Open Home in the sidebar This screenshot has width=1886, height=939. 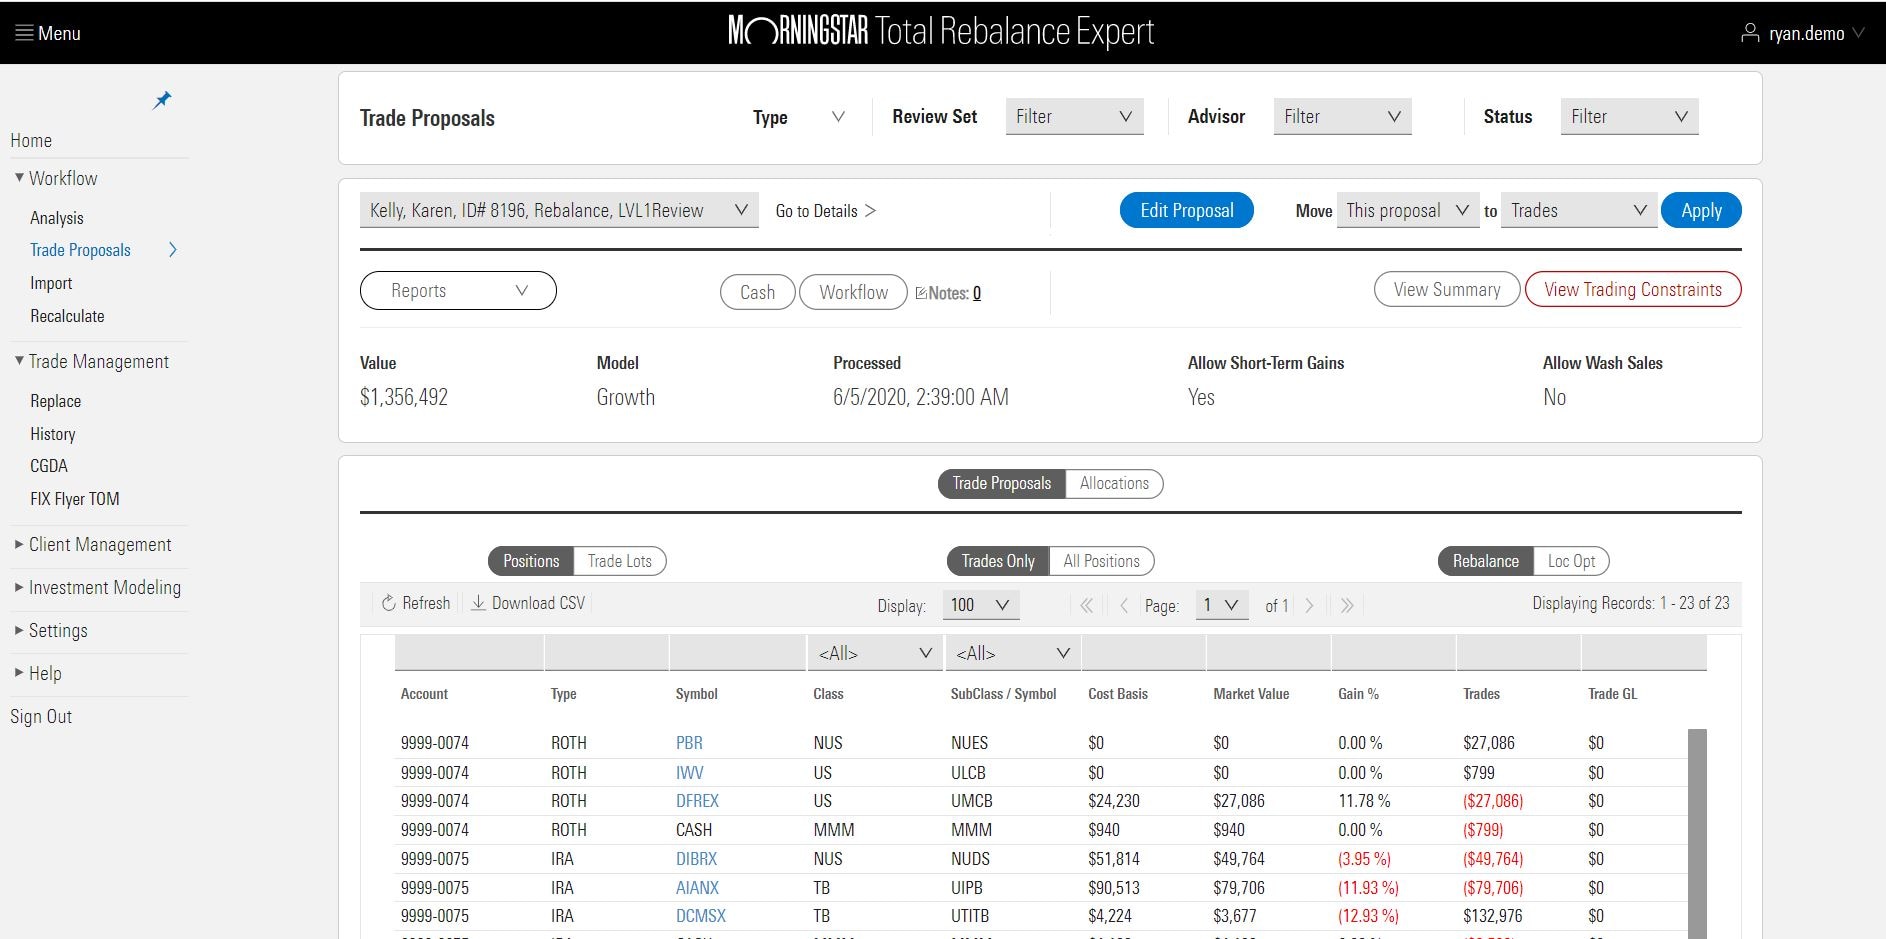(x=31, y=141)
